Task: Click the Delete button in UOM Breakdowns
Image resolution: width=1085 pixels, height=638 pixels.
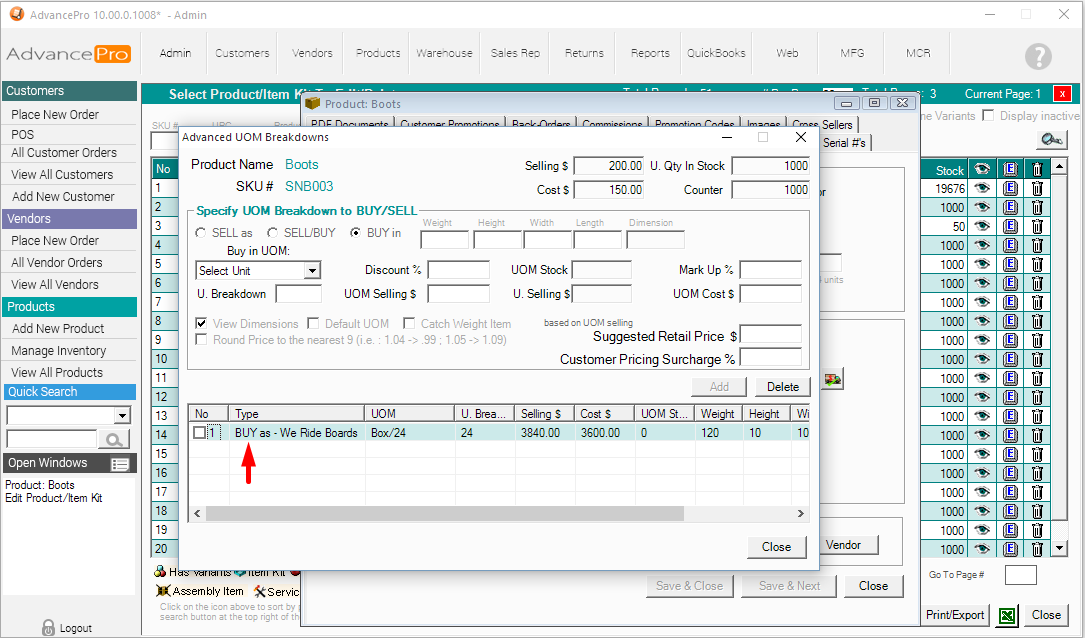Action: click(782, 387)
